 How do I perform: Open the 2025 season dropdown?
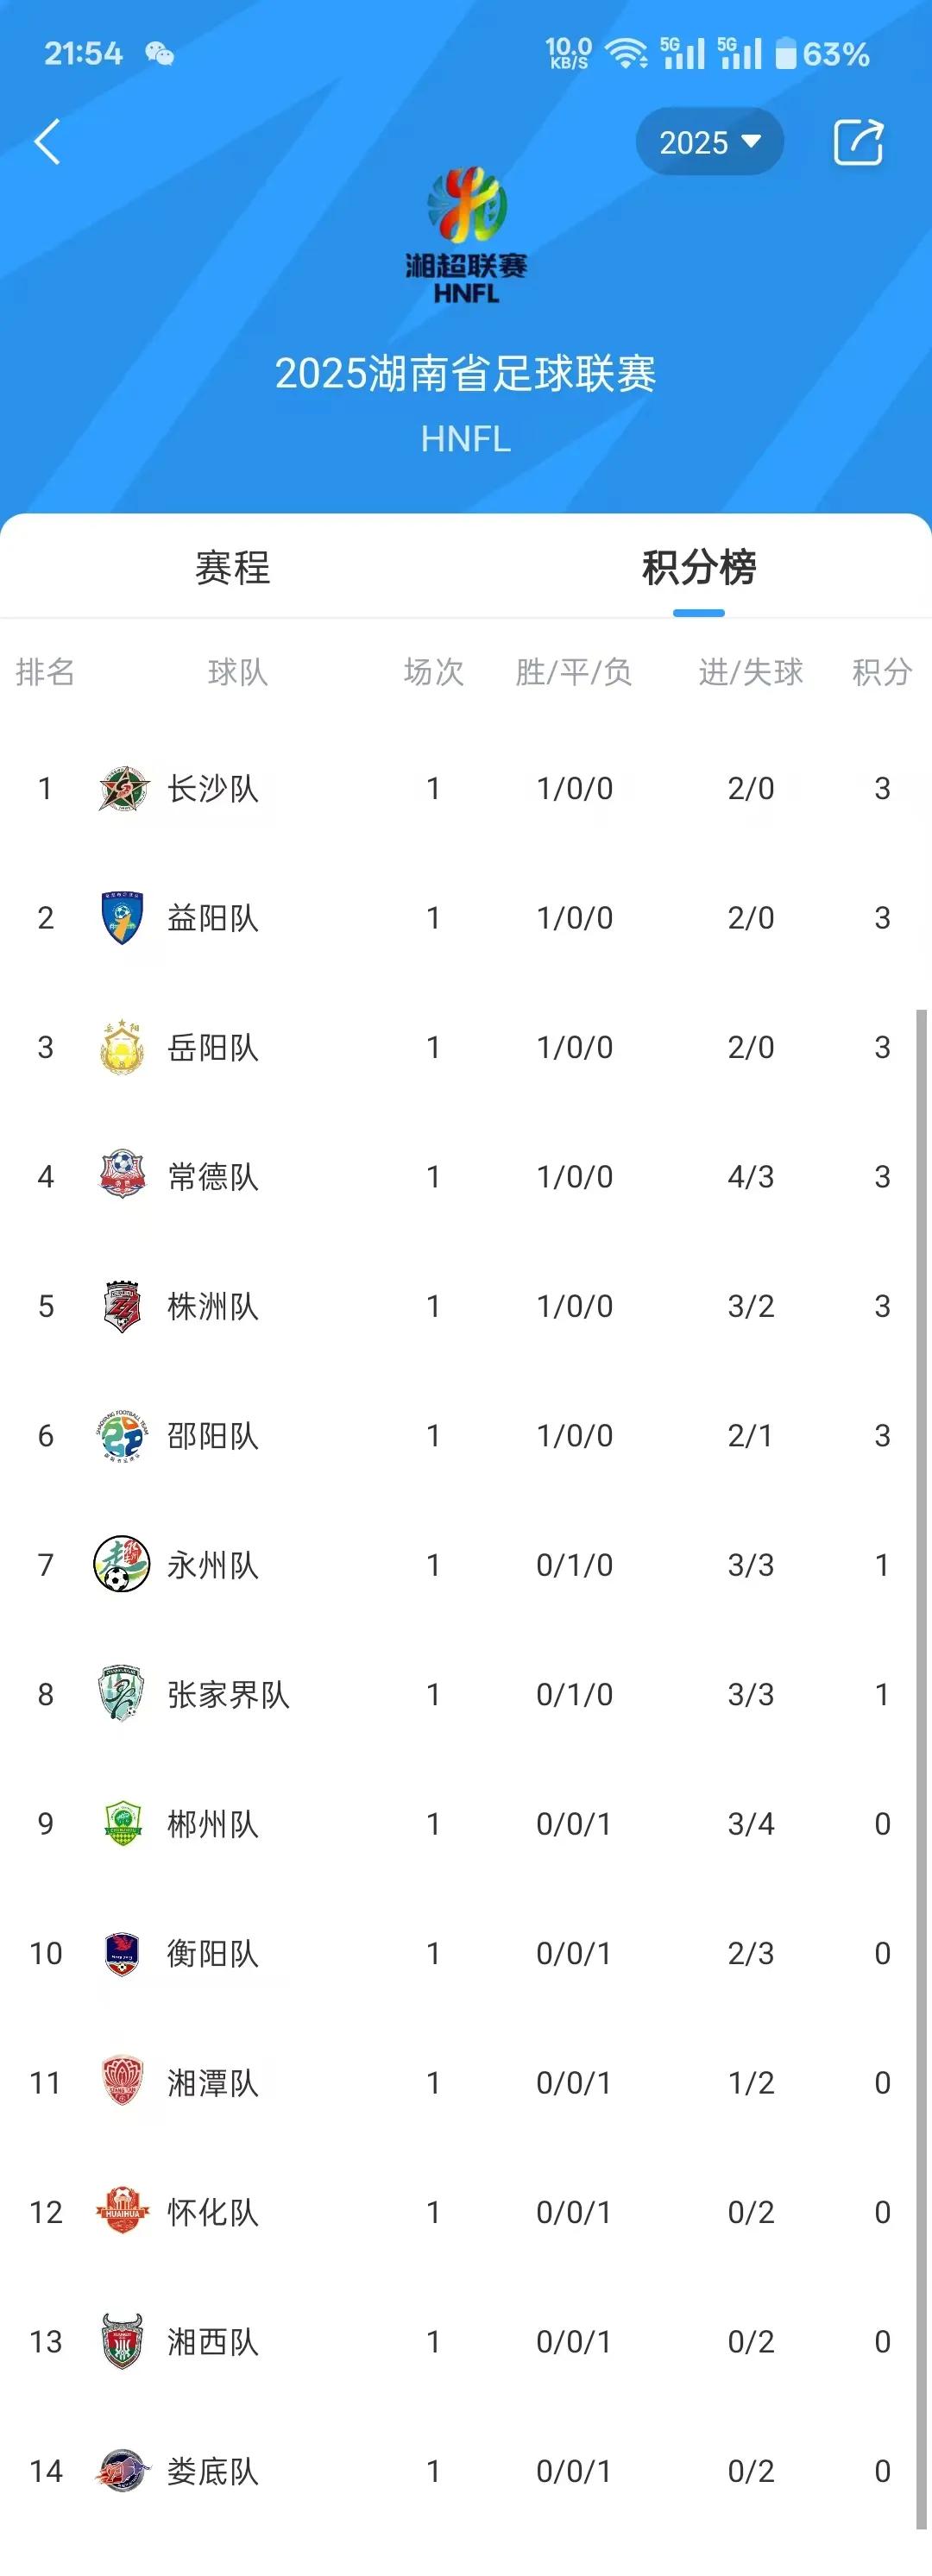tap(709, 142)
